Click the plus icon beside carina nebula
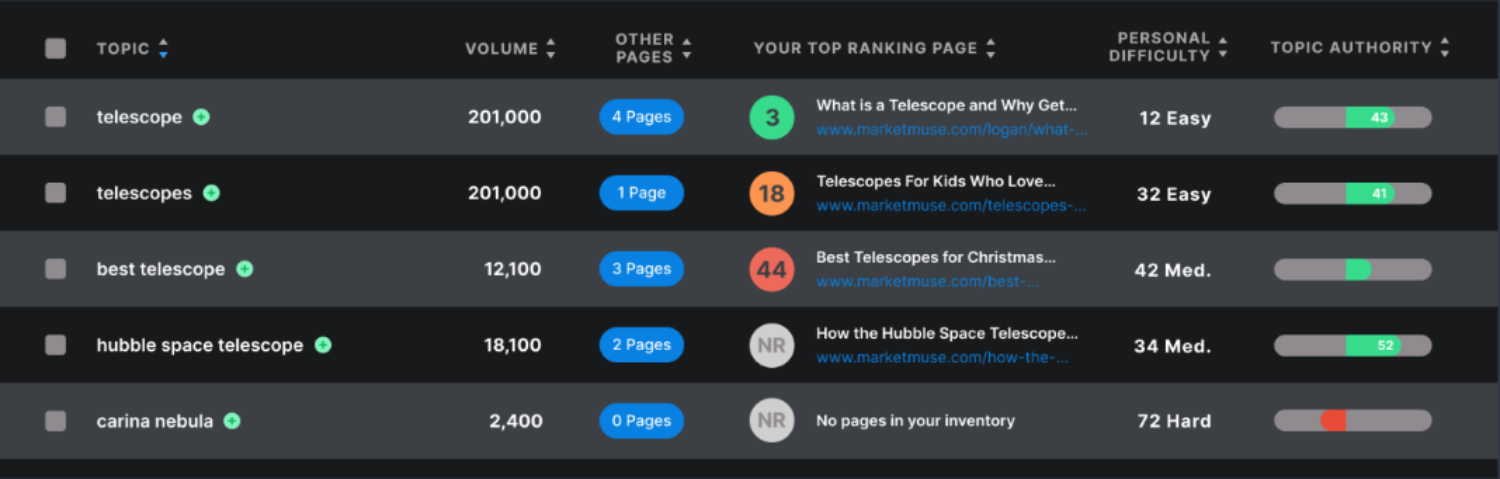Viewport: 1500px width, 479px height. pos(232,421)
